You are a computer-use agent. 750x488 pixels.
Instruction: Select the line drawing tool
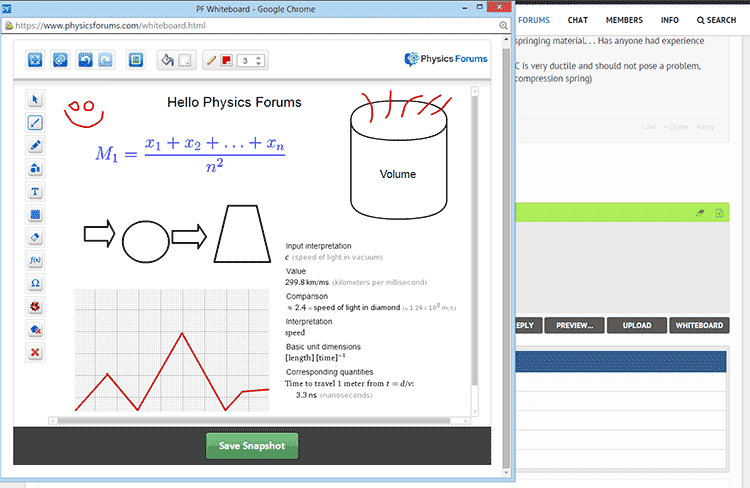tap(35, 123)
